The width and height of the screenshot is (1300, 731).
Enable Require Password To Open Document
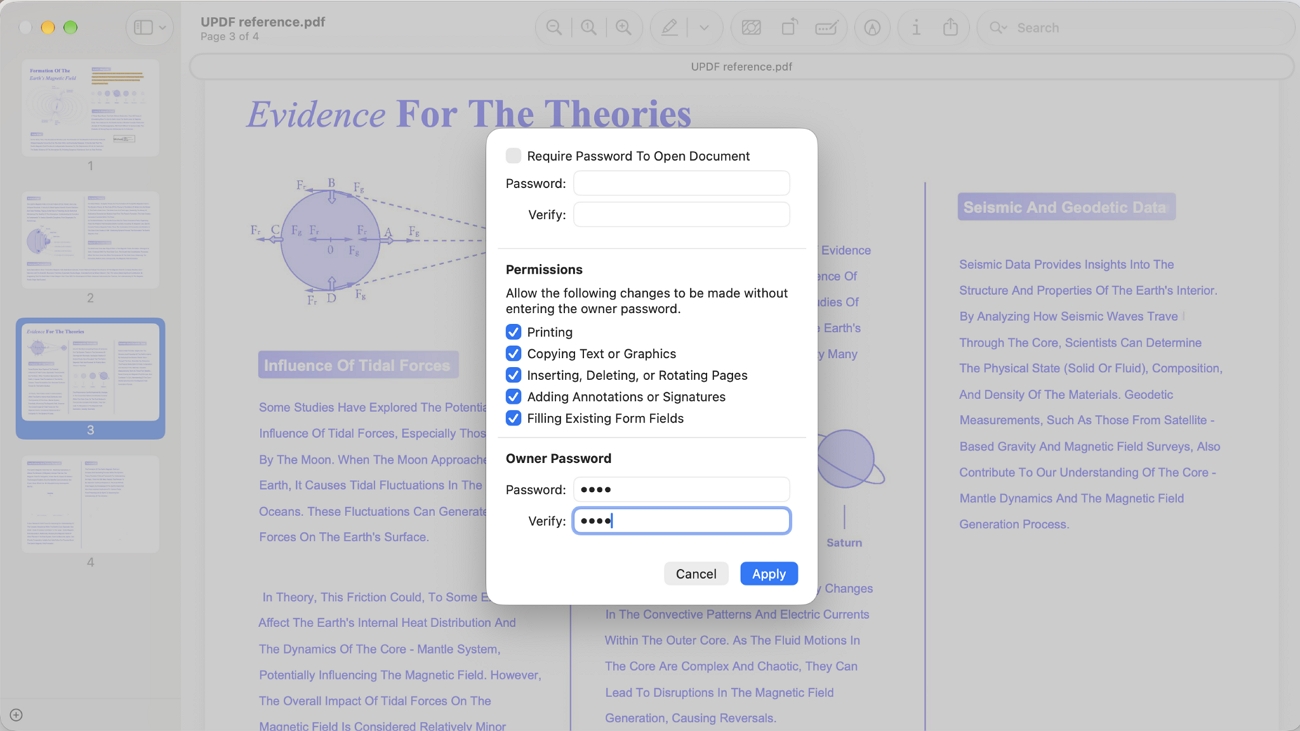point(513,156)
